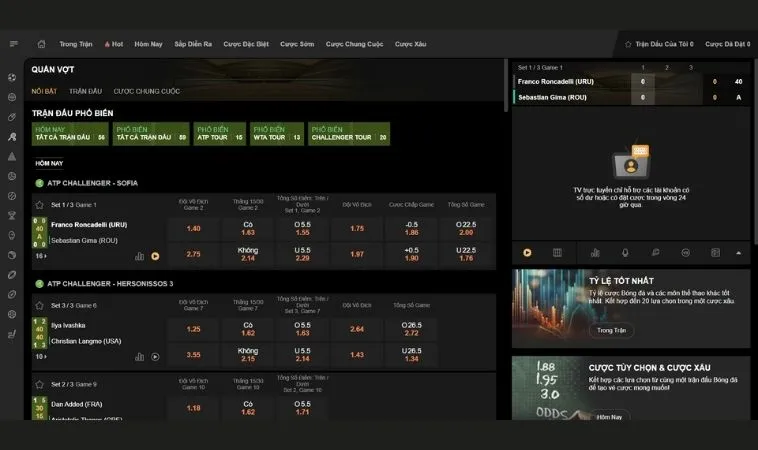The image size is (758, 450).
Task: Expand 10 more markets for Ivashka match
Action: pos(40,356)
